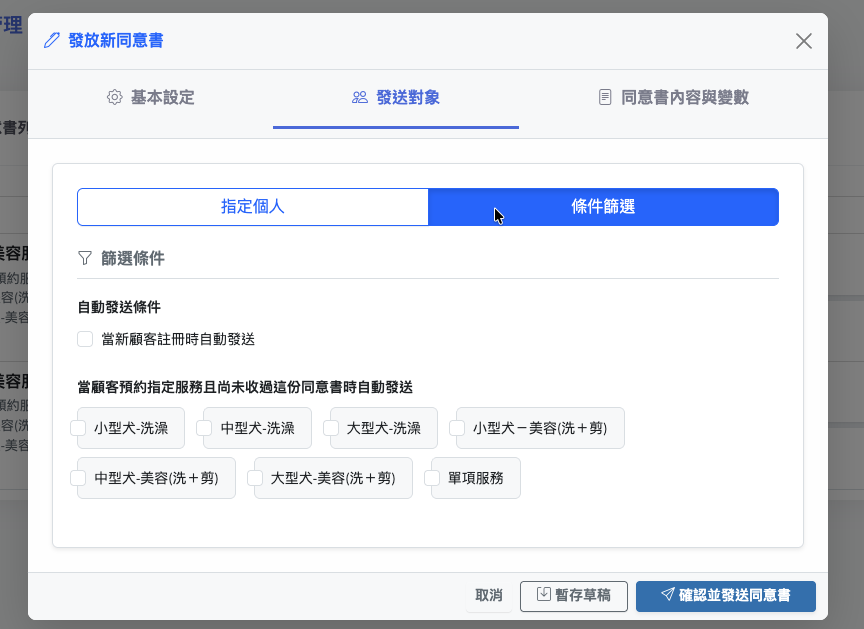The height and width of the screenshot is (629, 864).
Task: Check the 小型犬-洗澡 service
Action: 78,428
